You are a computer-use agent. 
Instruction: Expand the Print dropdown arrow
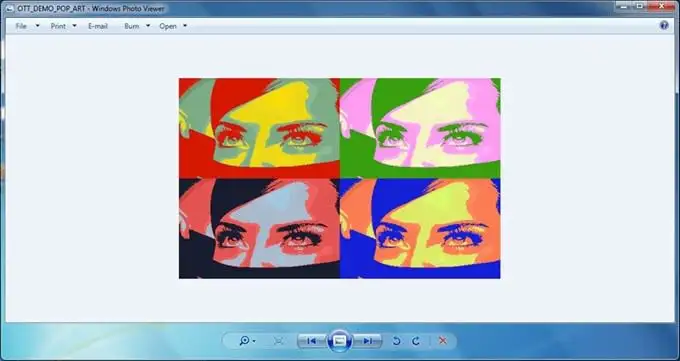click(74, 26)
